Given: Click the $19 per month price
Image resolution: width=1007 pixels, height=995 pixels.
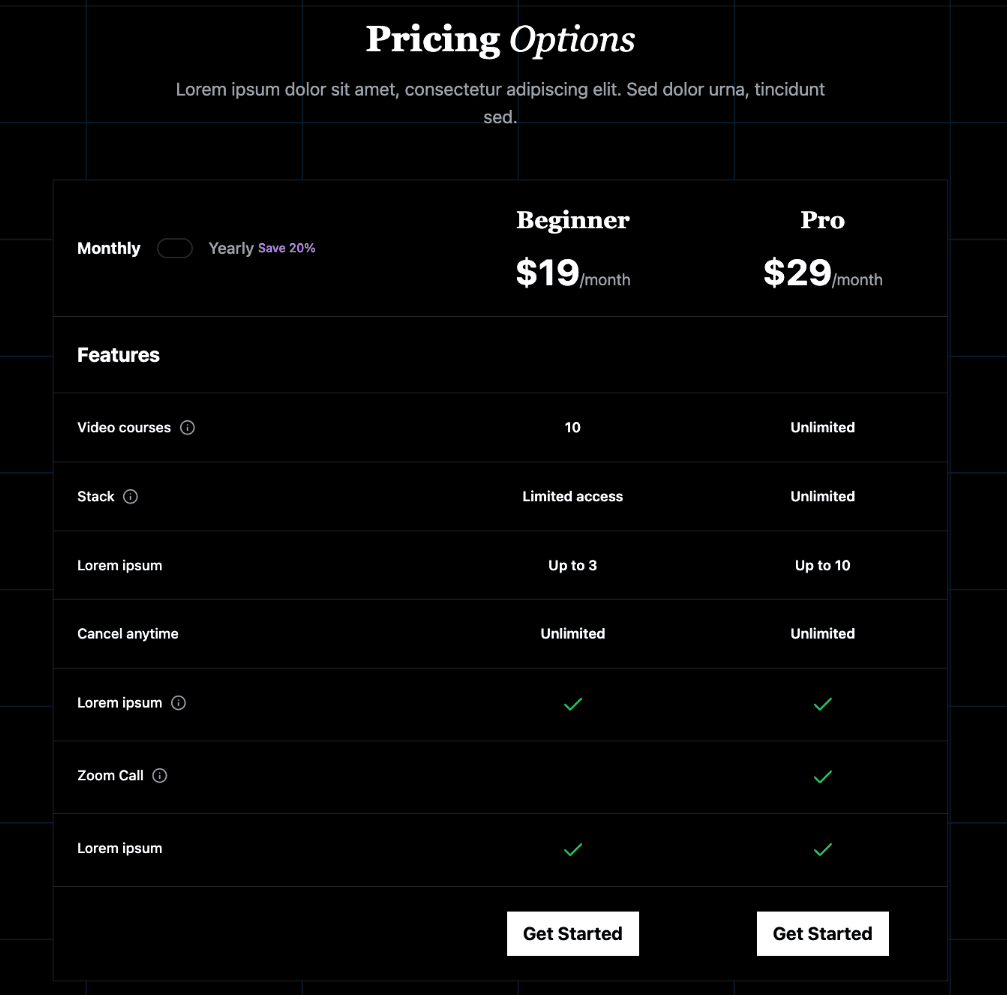Looking at the screenshot, I should (x=572, y=272).
